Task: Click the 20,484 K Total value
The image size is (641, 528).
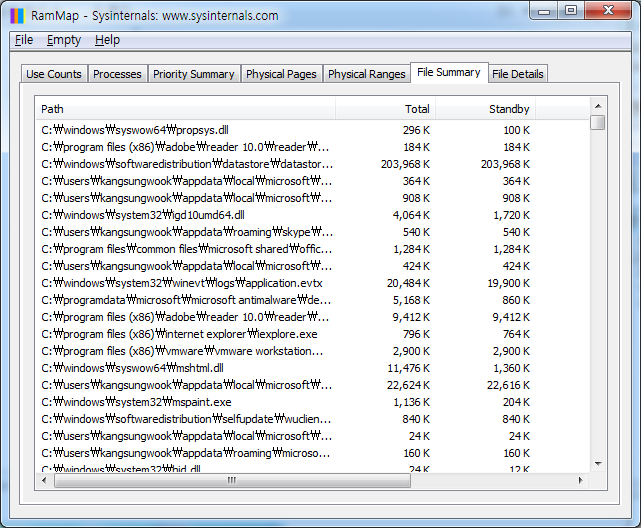Action: 408,283
